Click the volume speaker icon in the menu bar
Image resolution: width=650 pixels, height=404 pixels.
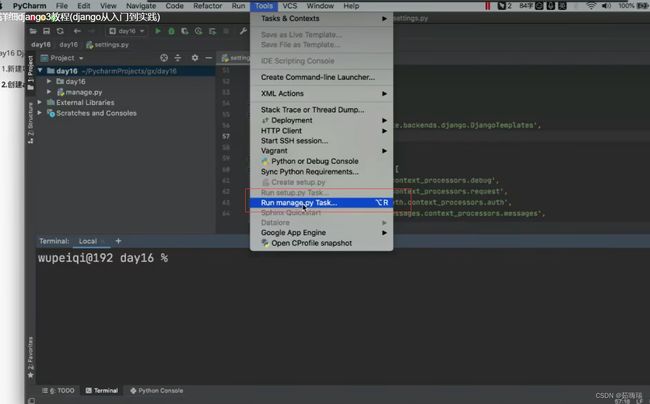(606, 5)
